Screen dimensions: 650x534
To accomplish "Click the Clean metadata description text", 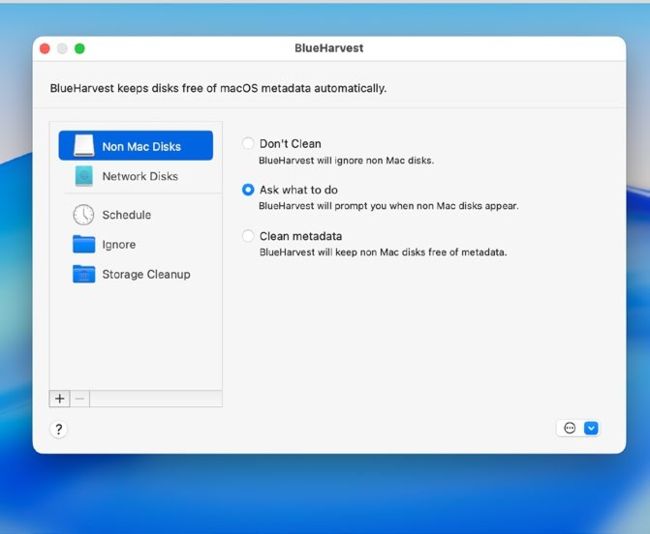I will (383, 252).
